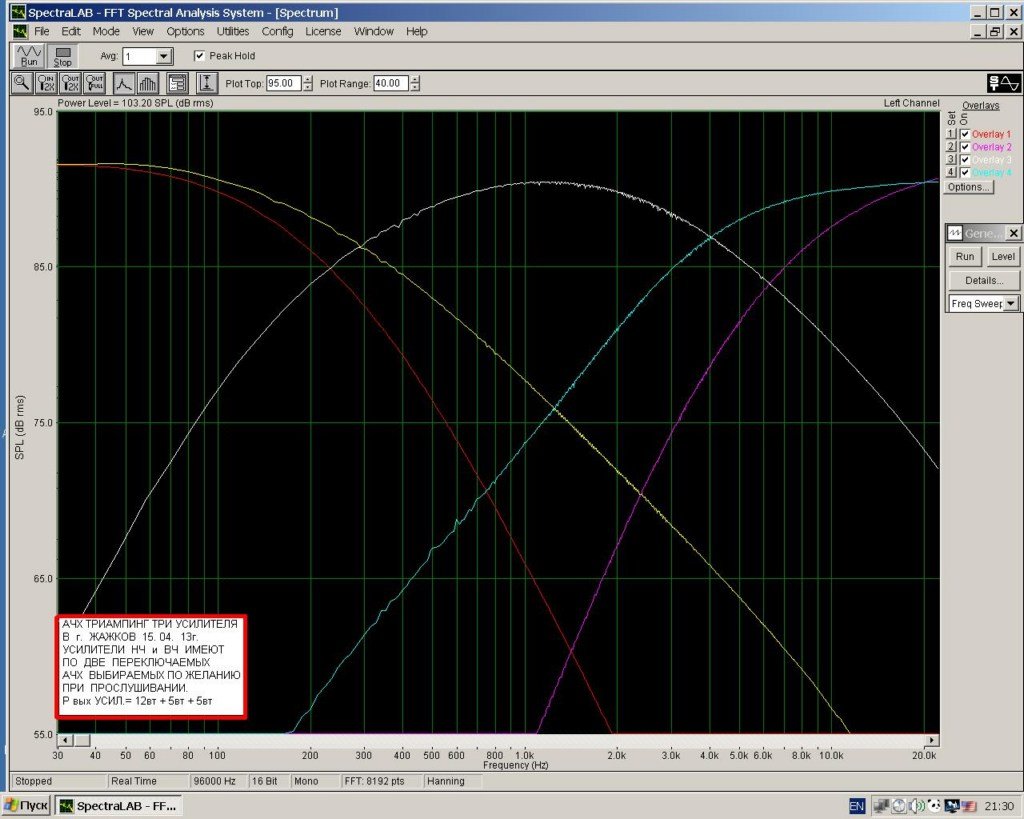Open the View menu
The image size is (1024, 819).
[x=143, y=31]
